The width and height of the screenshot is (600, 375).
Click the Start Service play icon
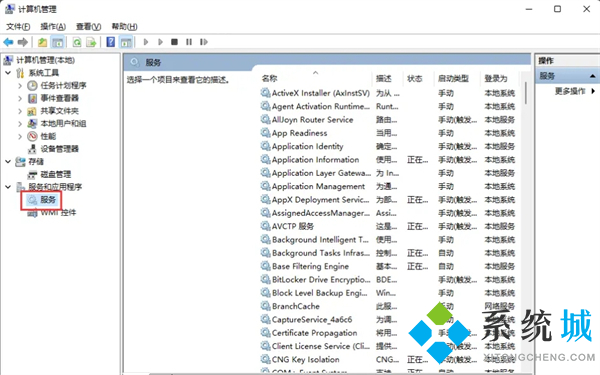coord(146,42)
